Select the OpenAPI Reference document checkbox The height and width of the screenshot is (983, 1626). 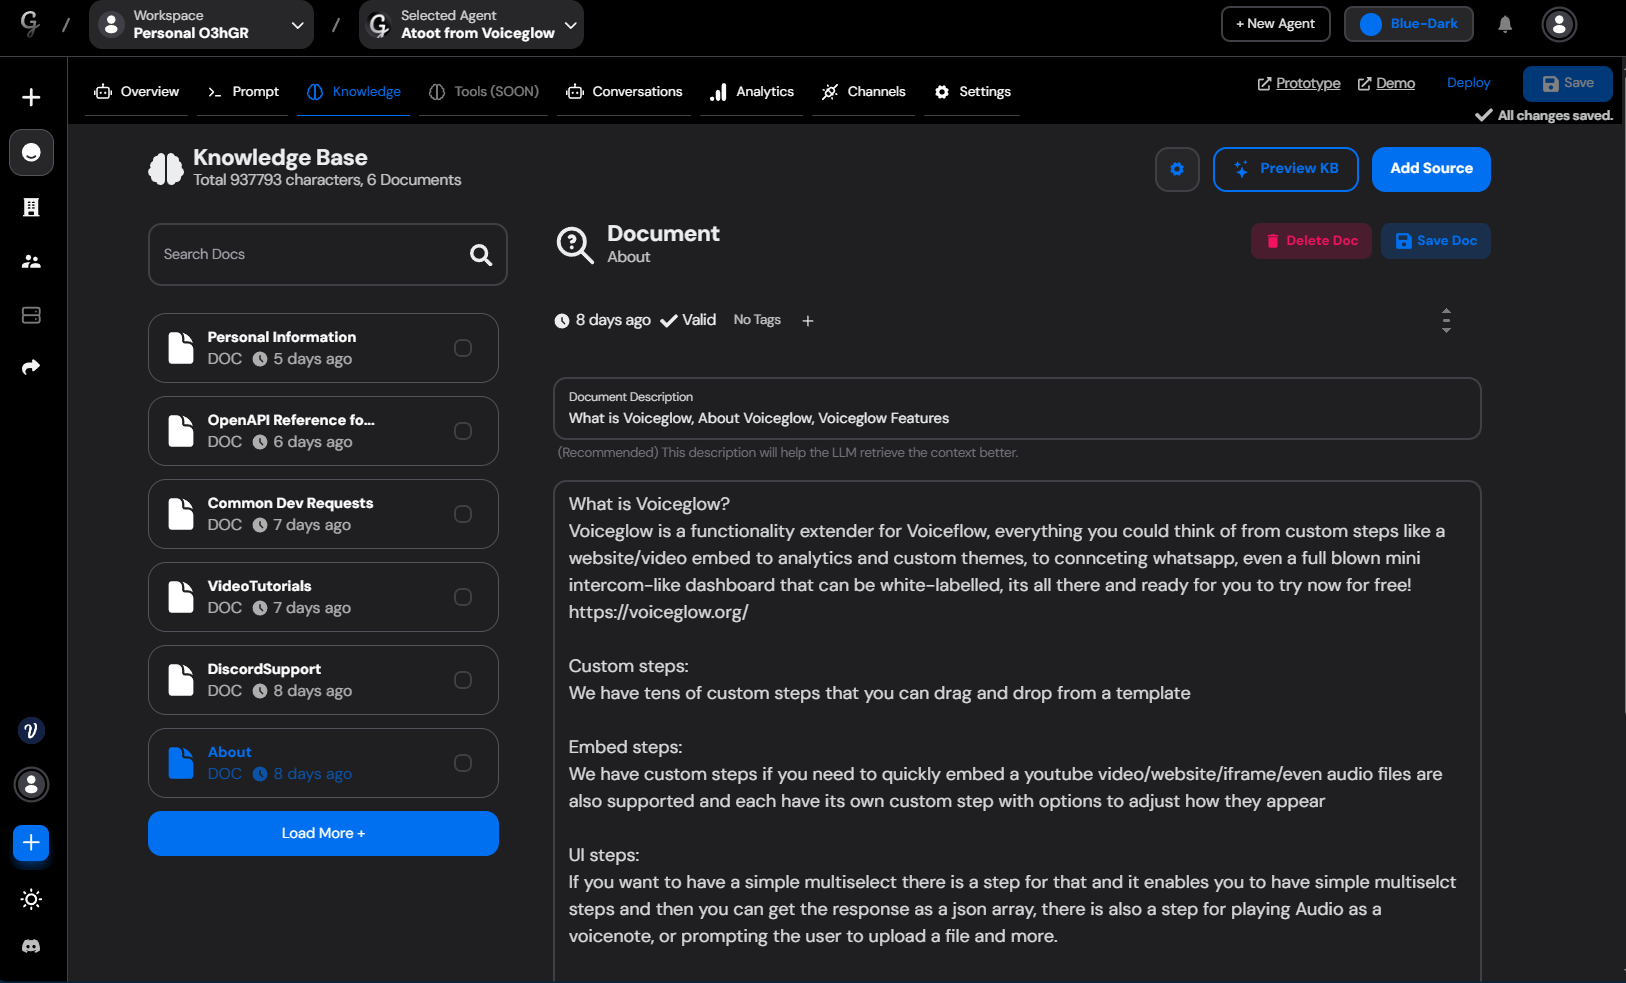click(463, 431)
